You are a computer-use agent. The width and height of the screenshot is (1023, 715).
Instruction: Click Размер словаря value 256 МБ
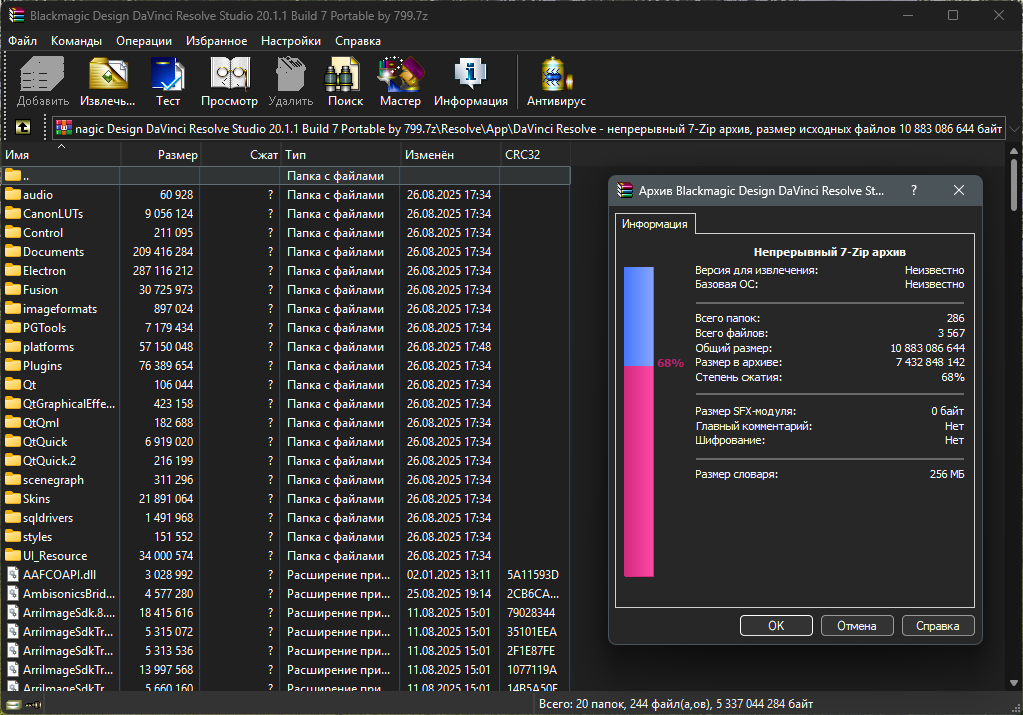click(x=947, y=474)
